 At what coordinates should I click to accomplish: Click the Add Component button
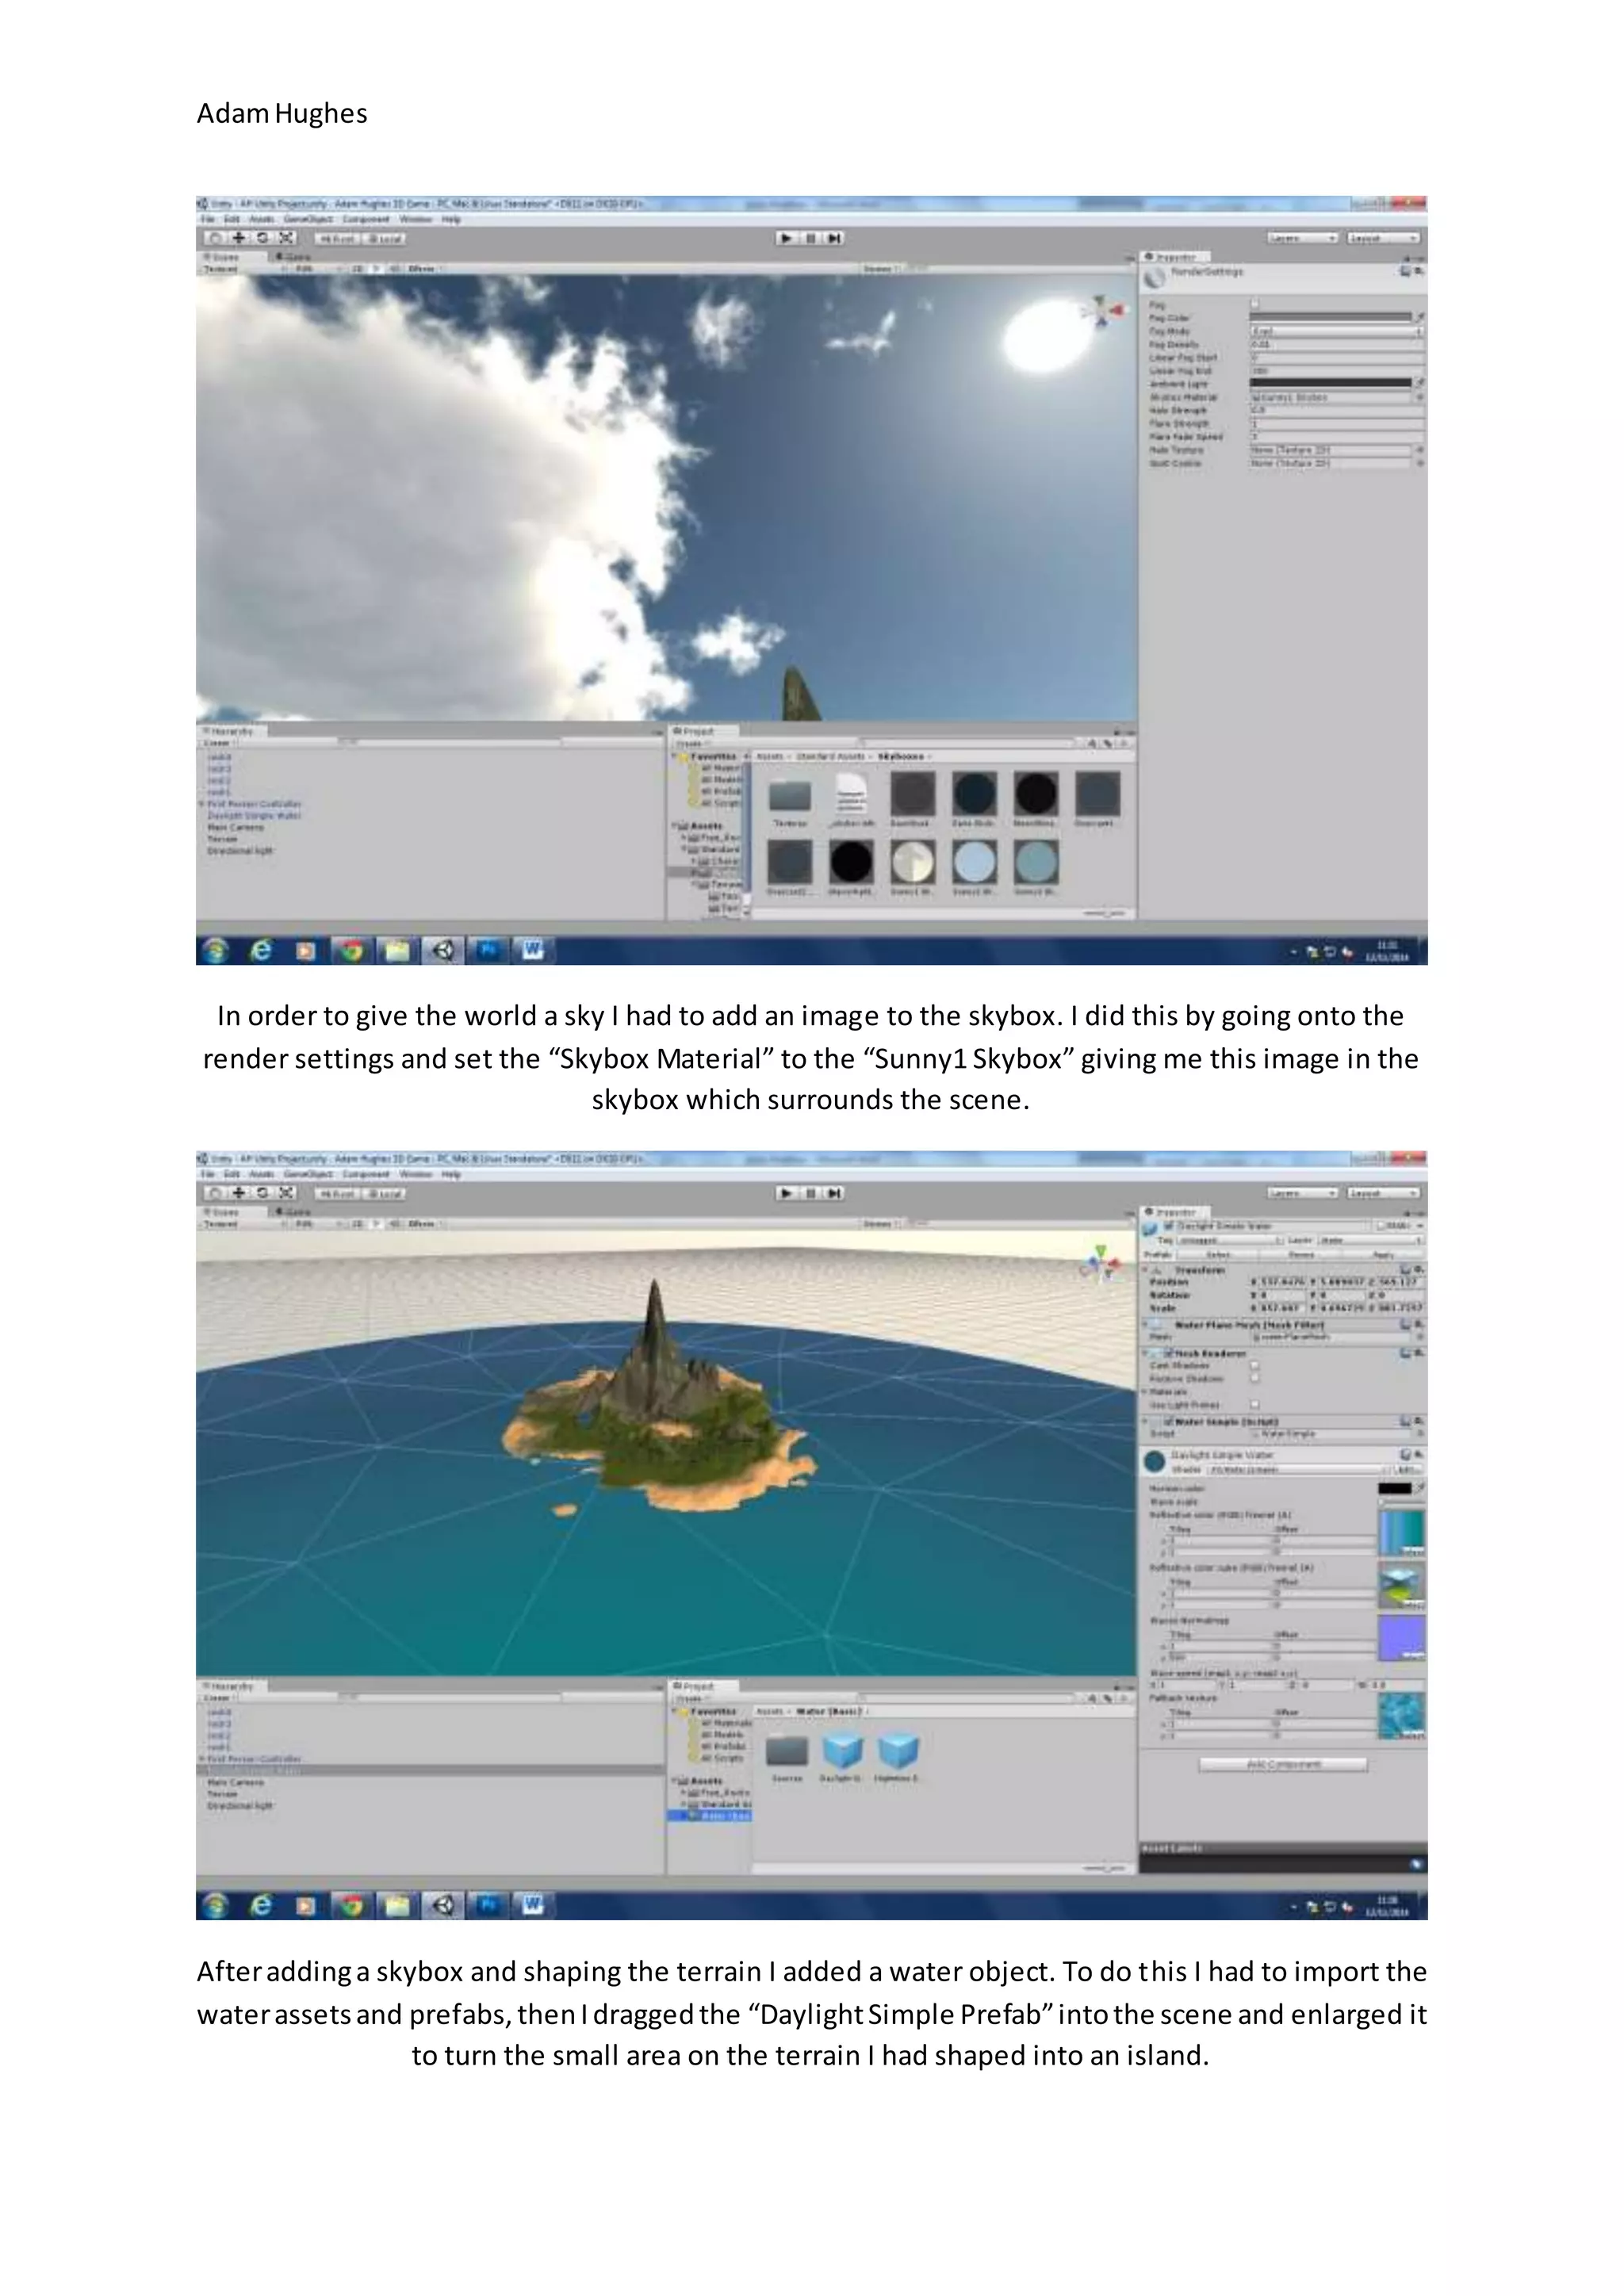coord(1283,1765)
